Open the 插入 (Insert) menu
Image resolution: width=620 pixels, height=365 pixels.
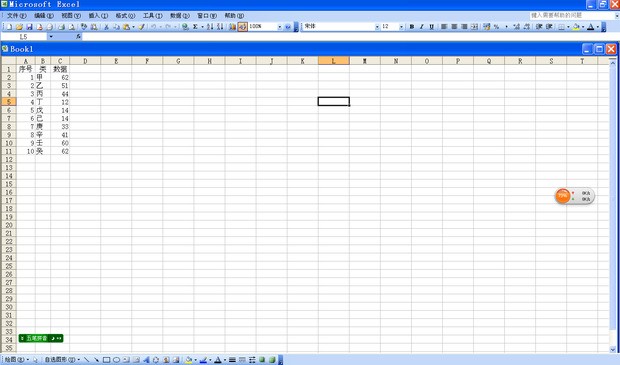[98, 15]
